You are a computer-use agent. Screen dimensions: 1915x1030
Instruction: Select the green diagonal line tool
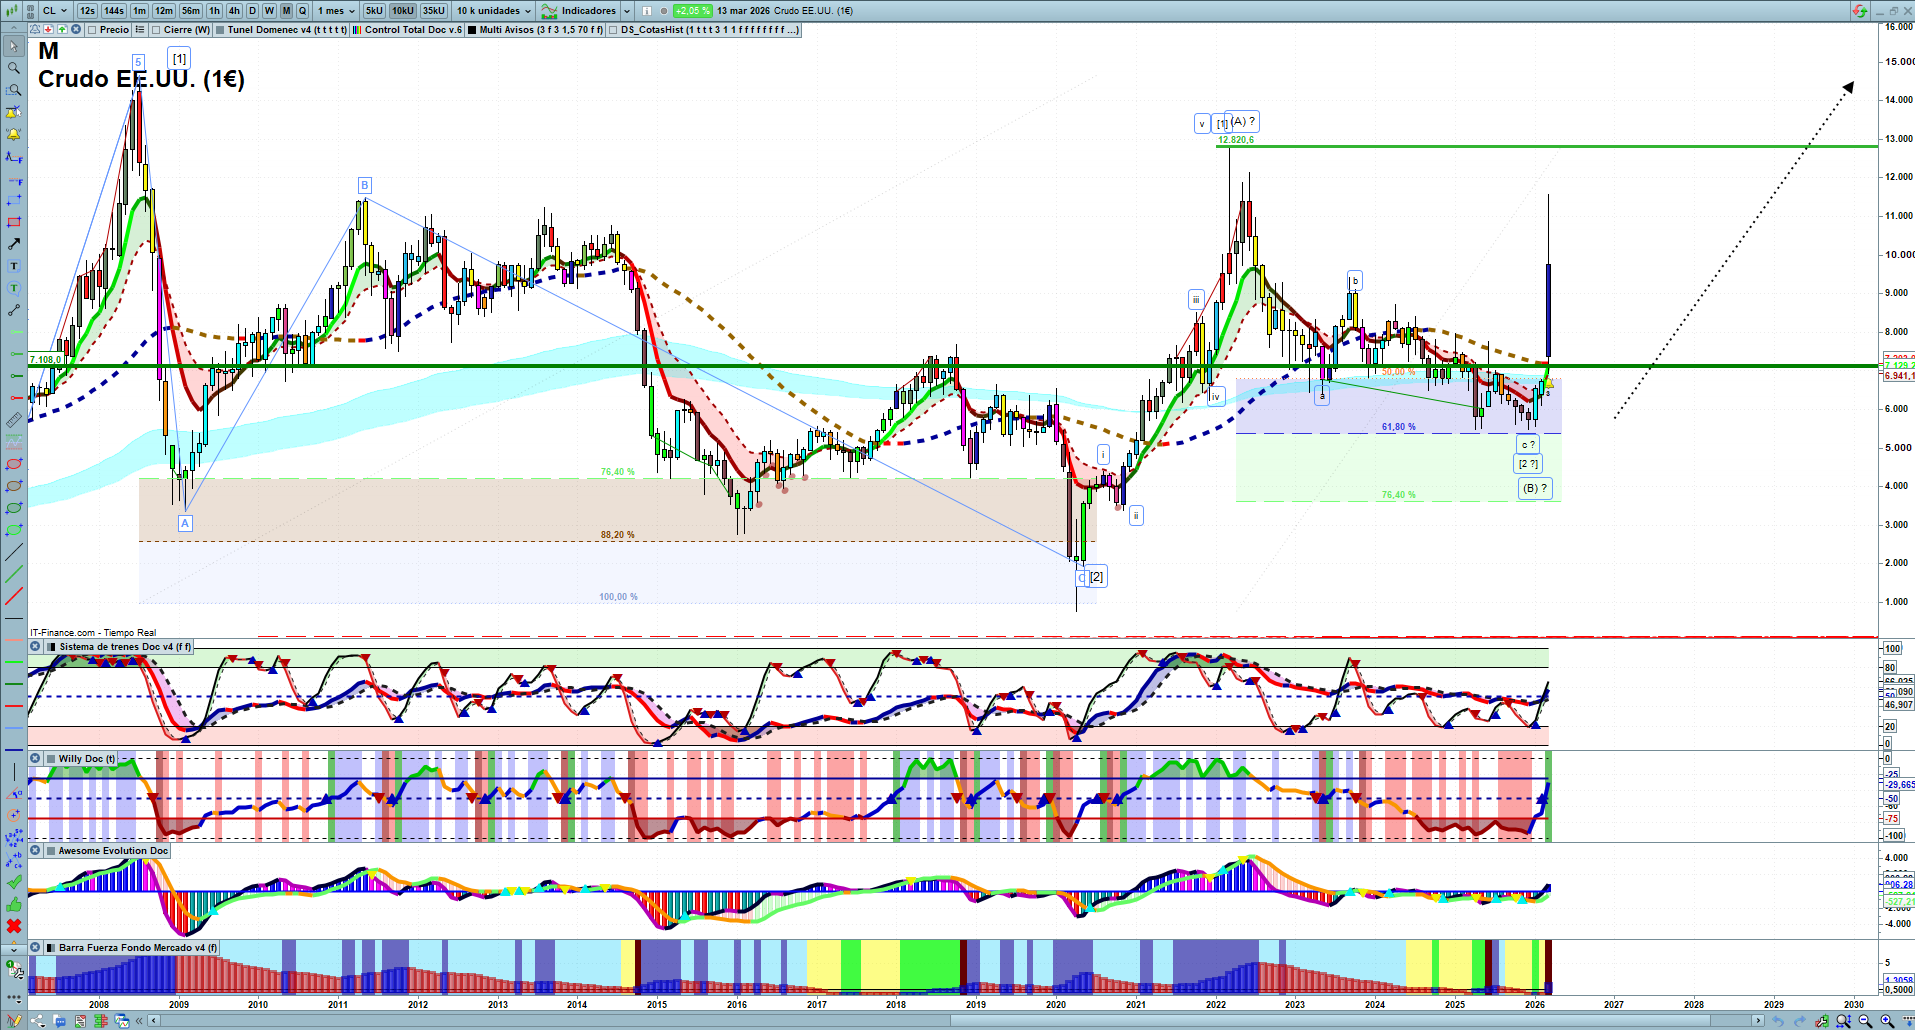click(x=14, y=574)
